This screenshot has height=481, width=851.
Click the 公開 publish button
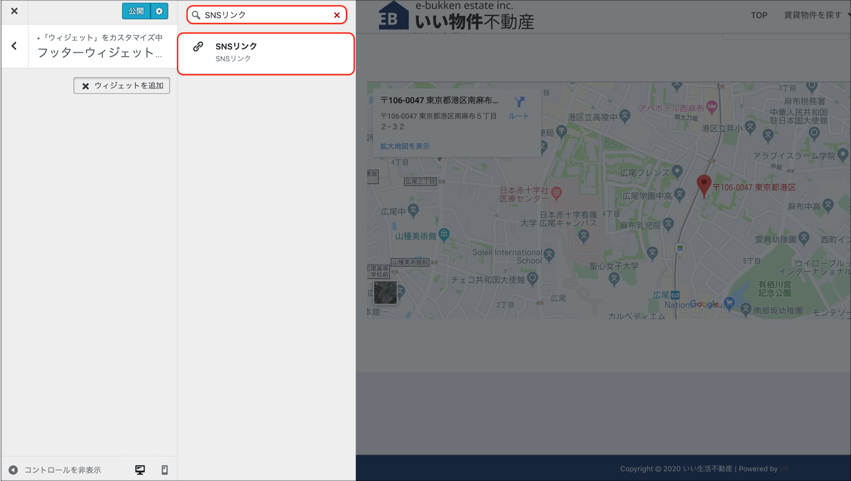point(136,11)
